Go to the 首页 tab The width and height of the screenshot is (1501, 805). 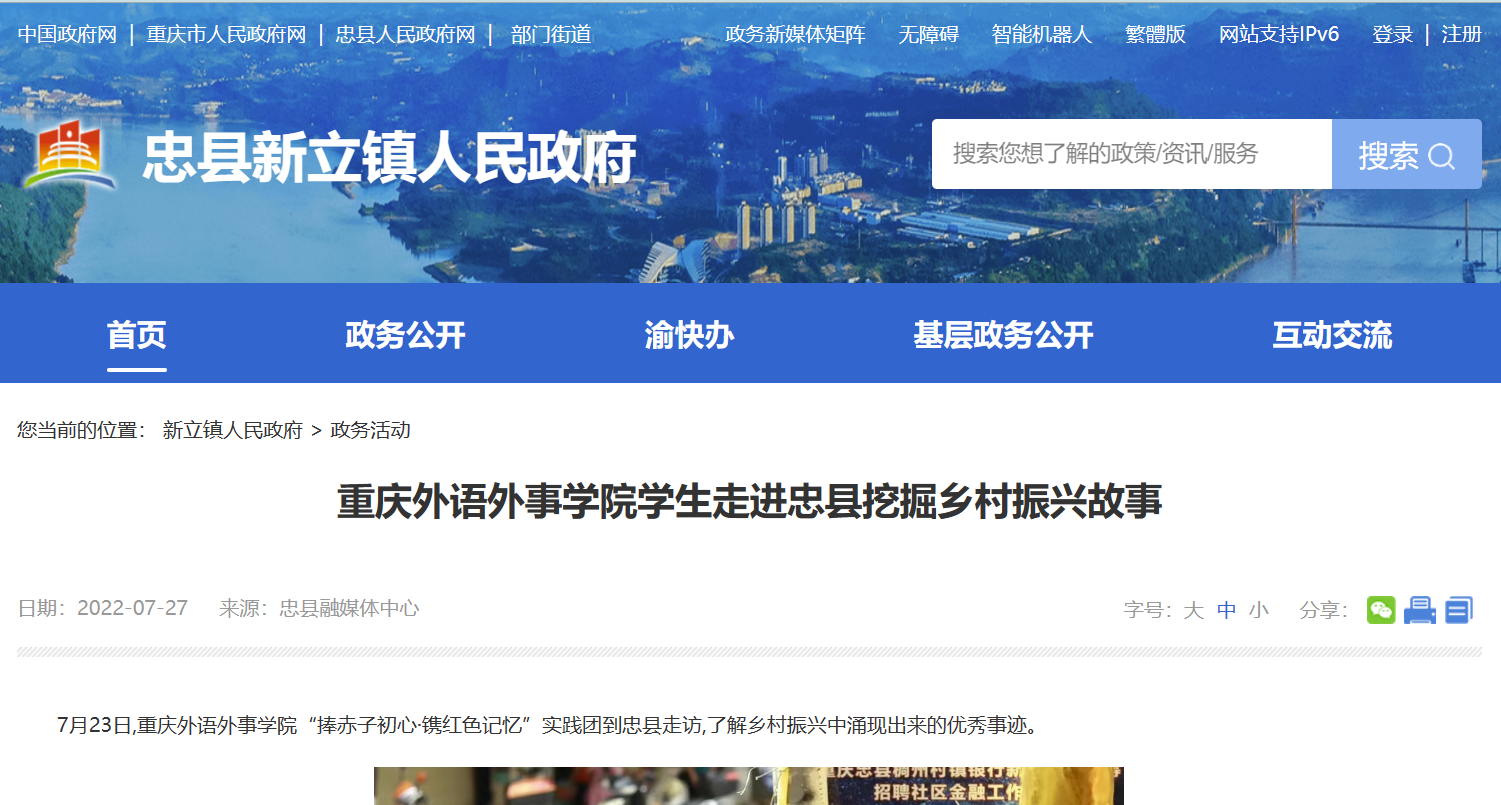pos(137,335)
